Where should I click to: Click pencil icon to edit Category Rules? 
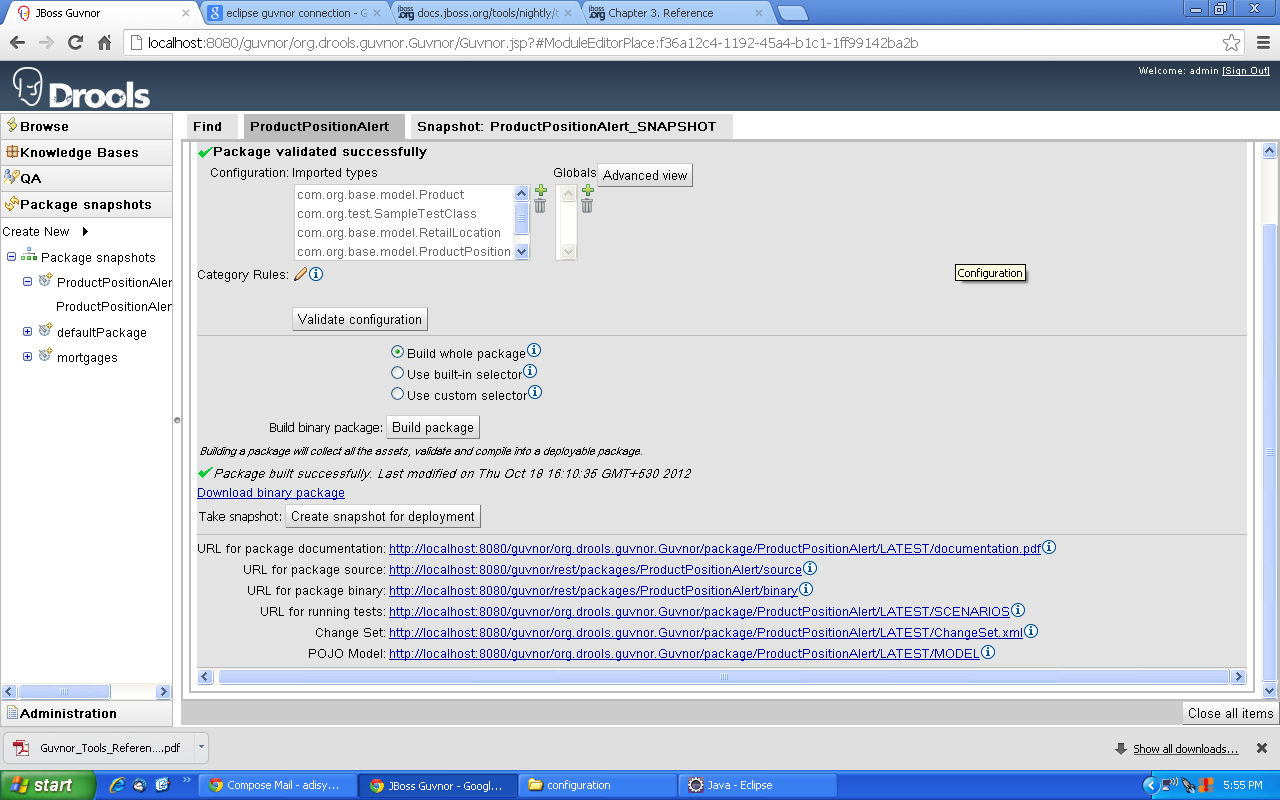[x=300, y=274]
